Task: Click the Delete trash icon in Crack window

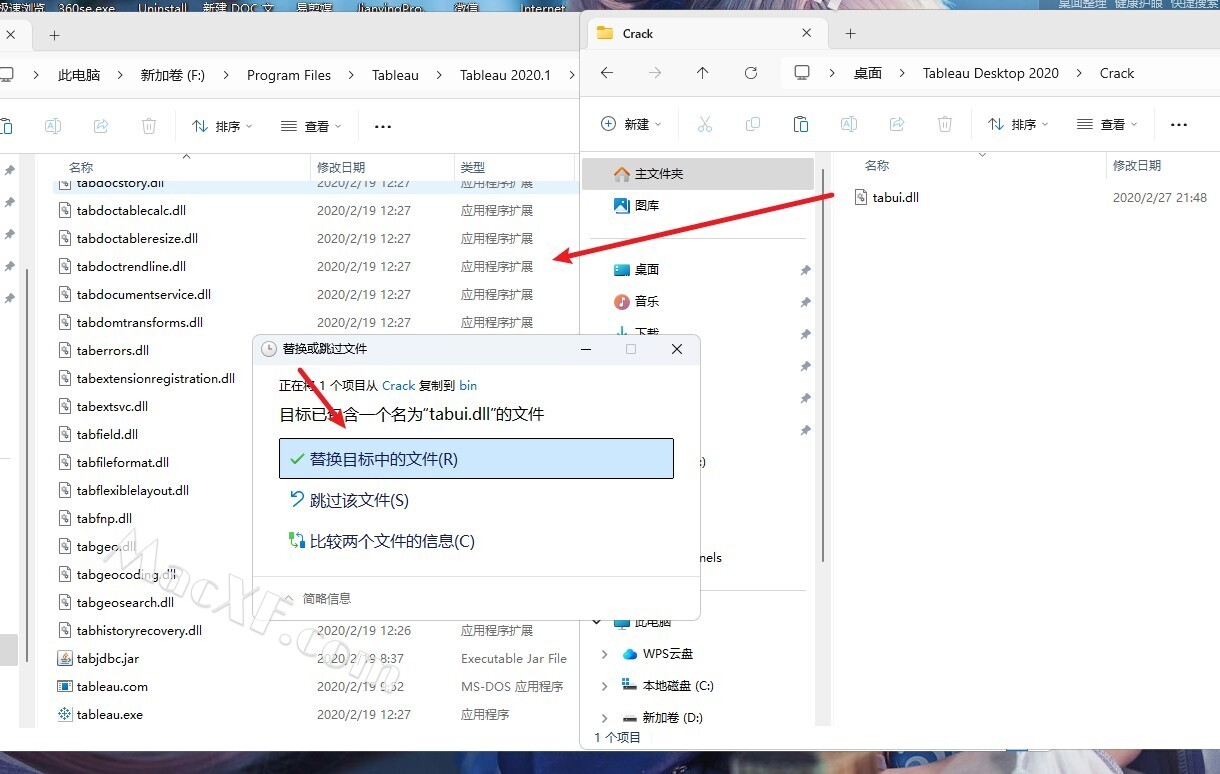Action: pos(945,124)
